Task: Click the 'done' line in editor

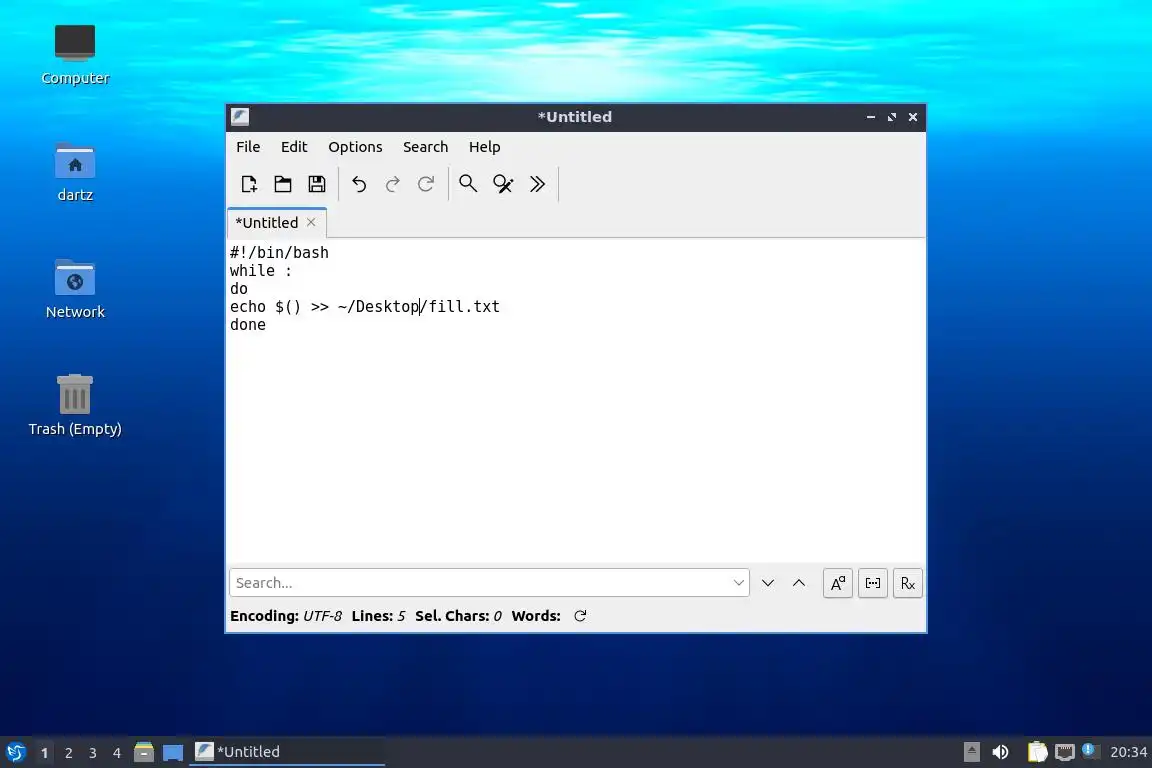Action: (248, 325)
